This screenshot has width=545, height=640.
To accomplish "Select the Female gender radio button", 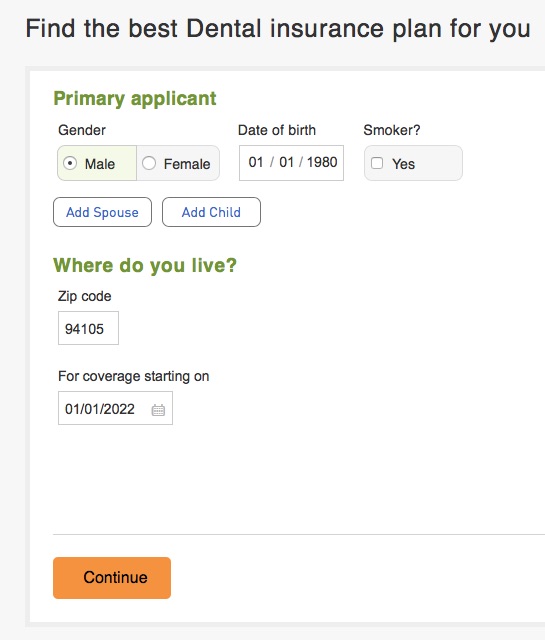I will point(149,163).
